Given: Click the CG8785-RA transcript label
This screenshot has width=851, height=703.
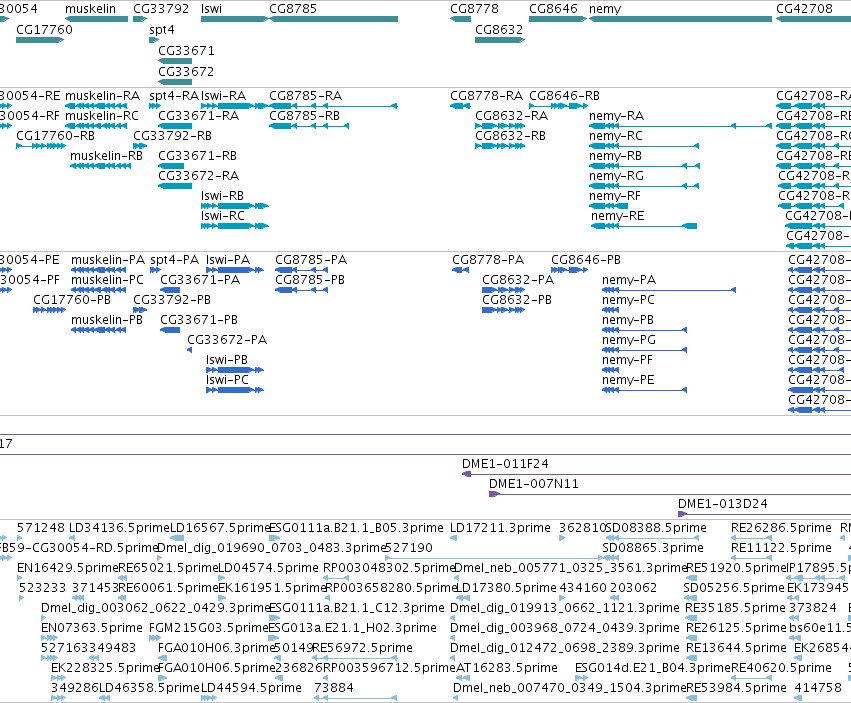Looking at the screenshot, I should click(x=306, y=96).
